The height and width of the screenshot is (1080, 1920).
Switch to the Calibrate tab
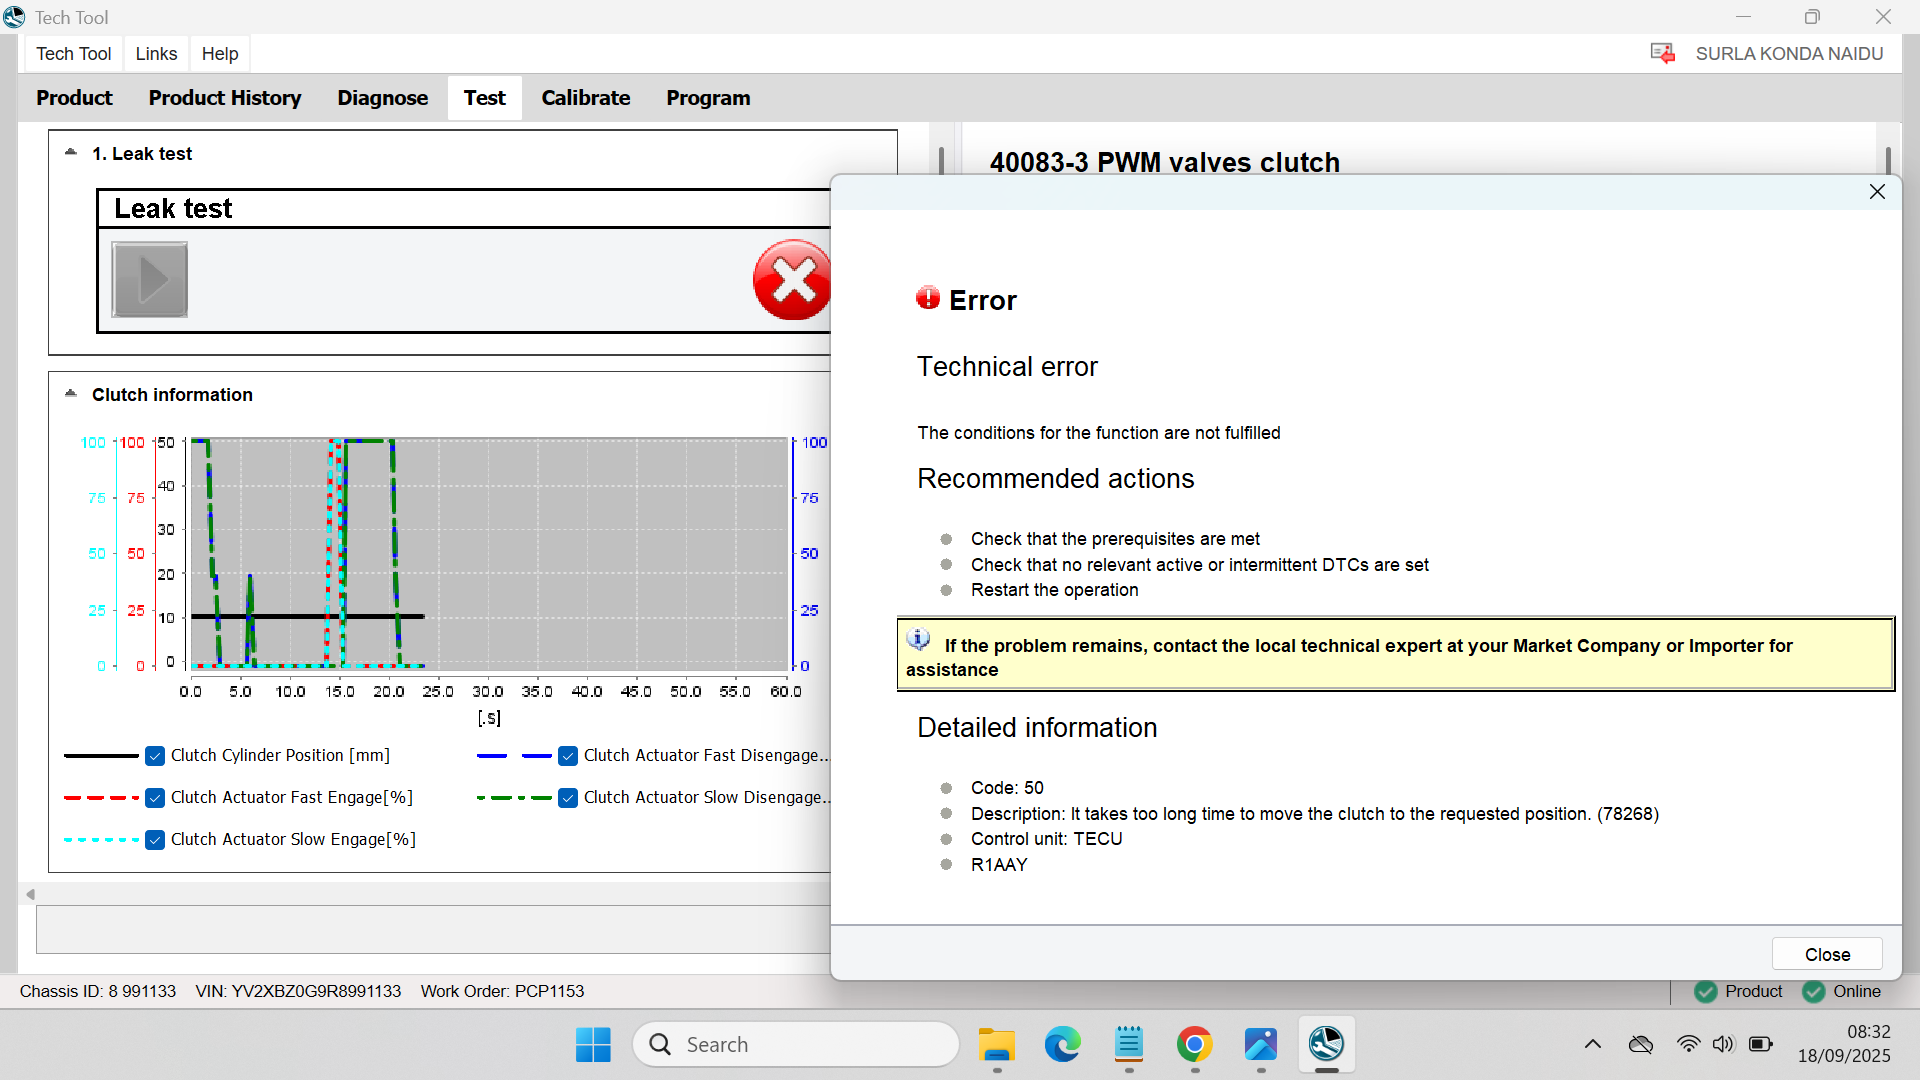pyautogui.click(x=586, y=98)
